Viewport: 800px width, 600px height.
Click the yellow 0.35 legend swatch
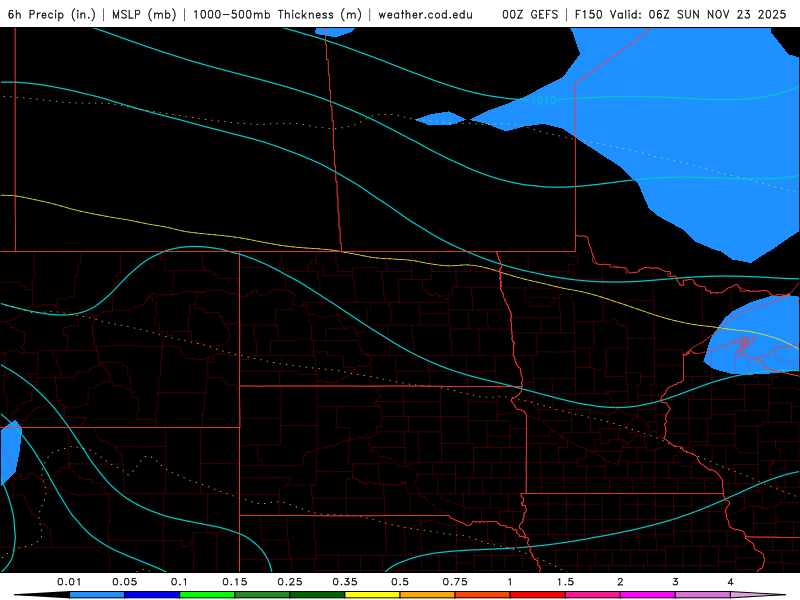(x=372, y=595)
